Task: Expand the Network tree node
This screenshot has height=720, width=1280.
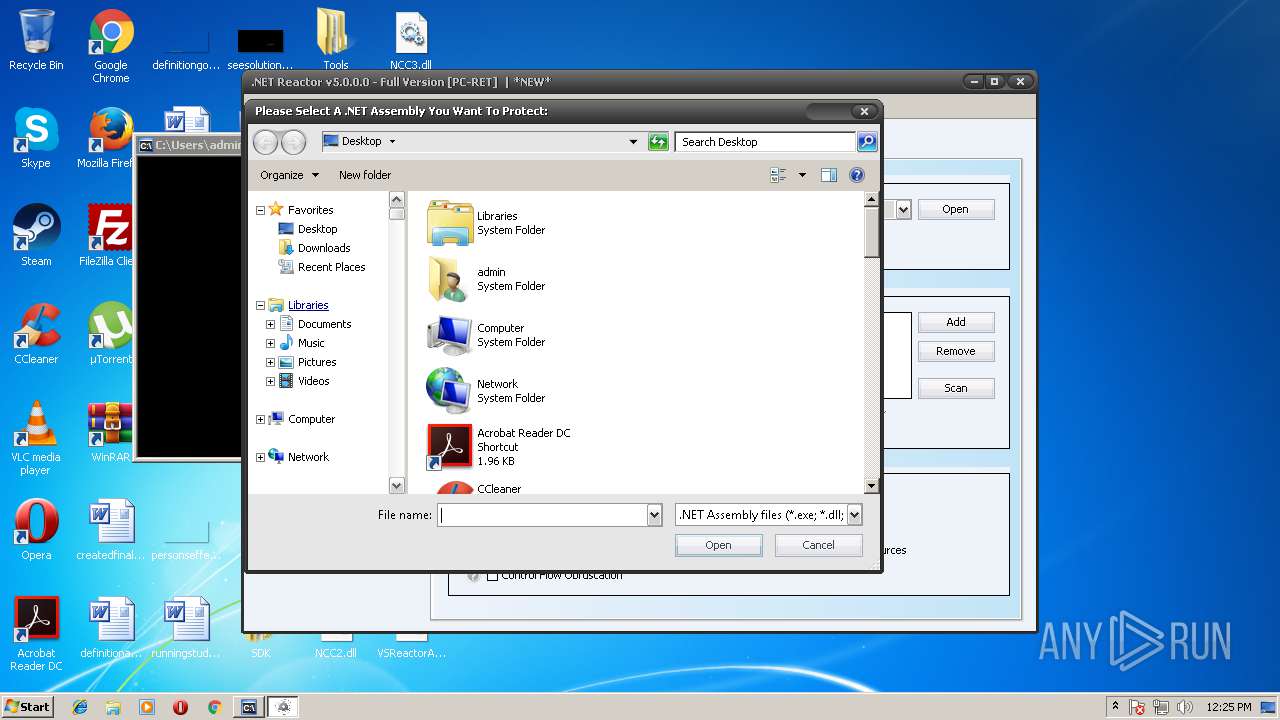Action: 261,457
